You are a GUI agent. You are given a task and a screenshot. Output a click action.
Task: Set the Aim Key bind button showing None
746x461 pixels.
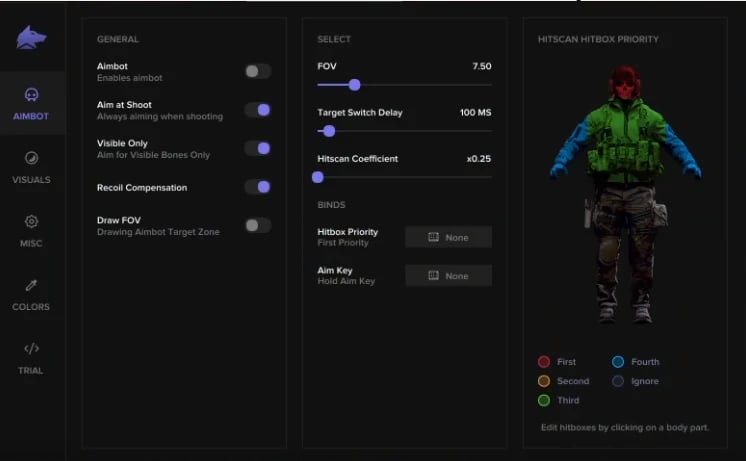(x=448, y=275)
